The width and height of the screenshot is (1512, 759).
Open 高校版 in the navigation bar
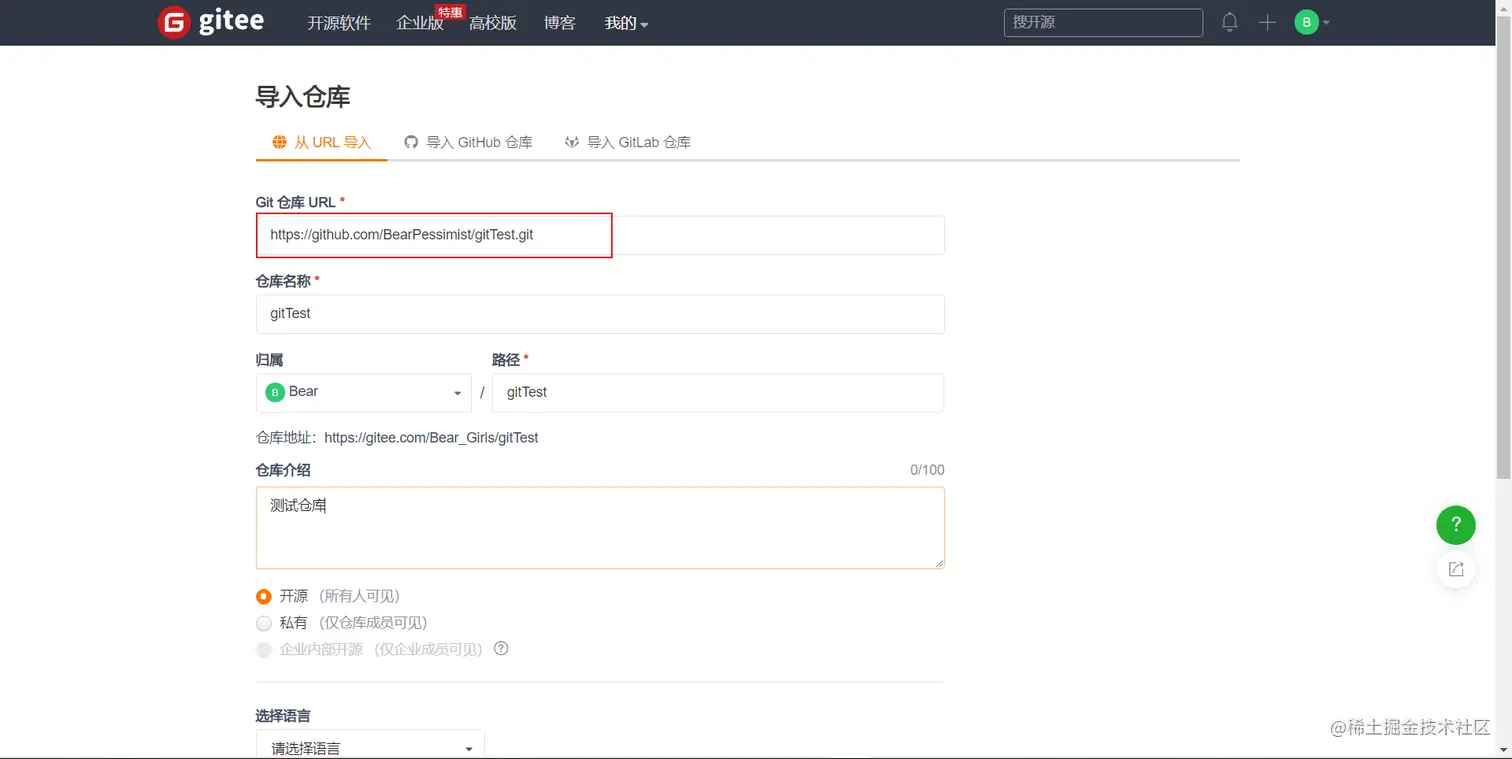click(493, 23)
